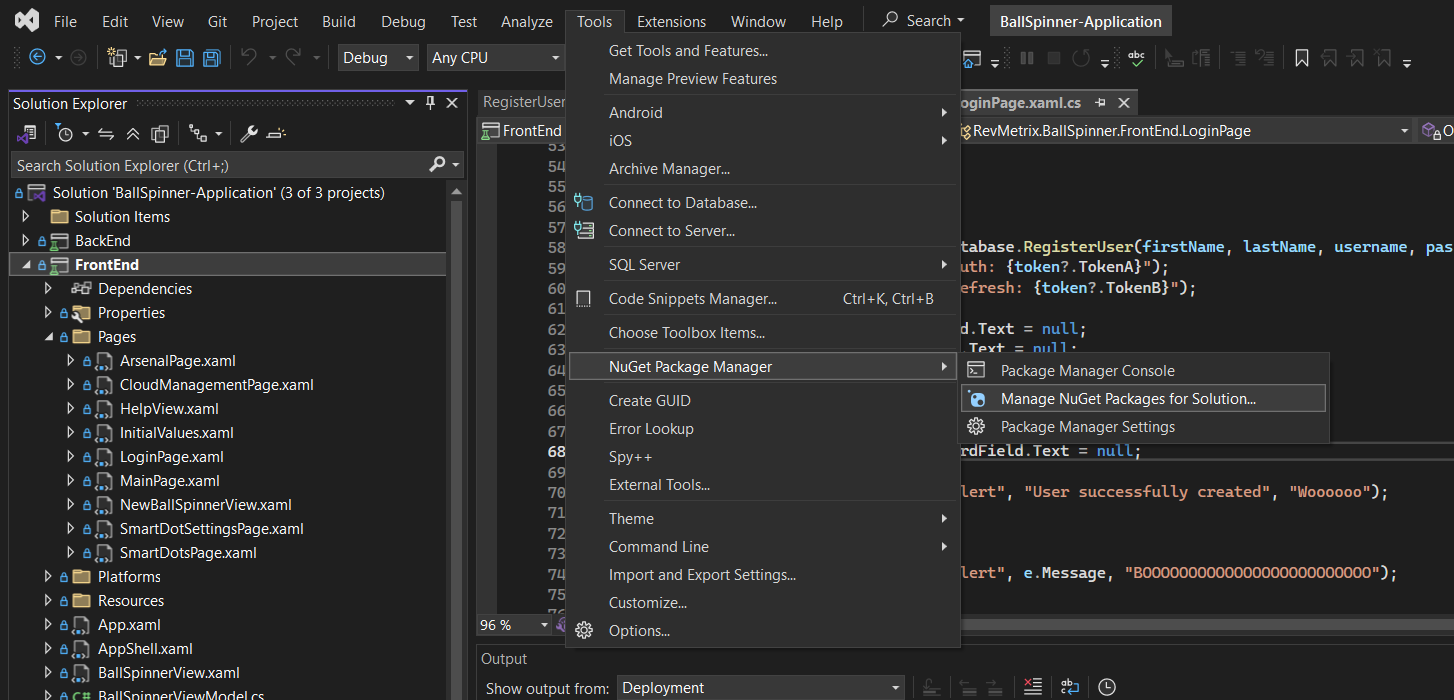Click the New Project icon in toolbar
The image size is (1454, 700).
coord(118,58)
